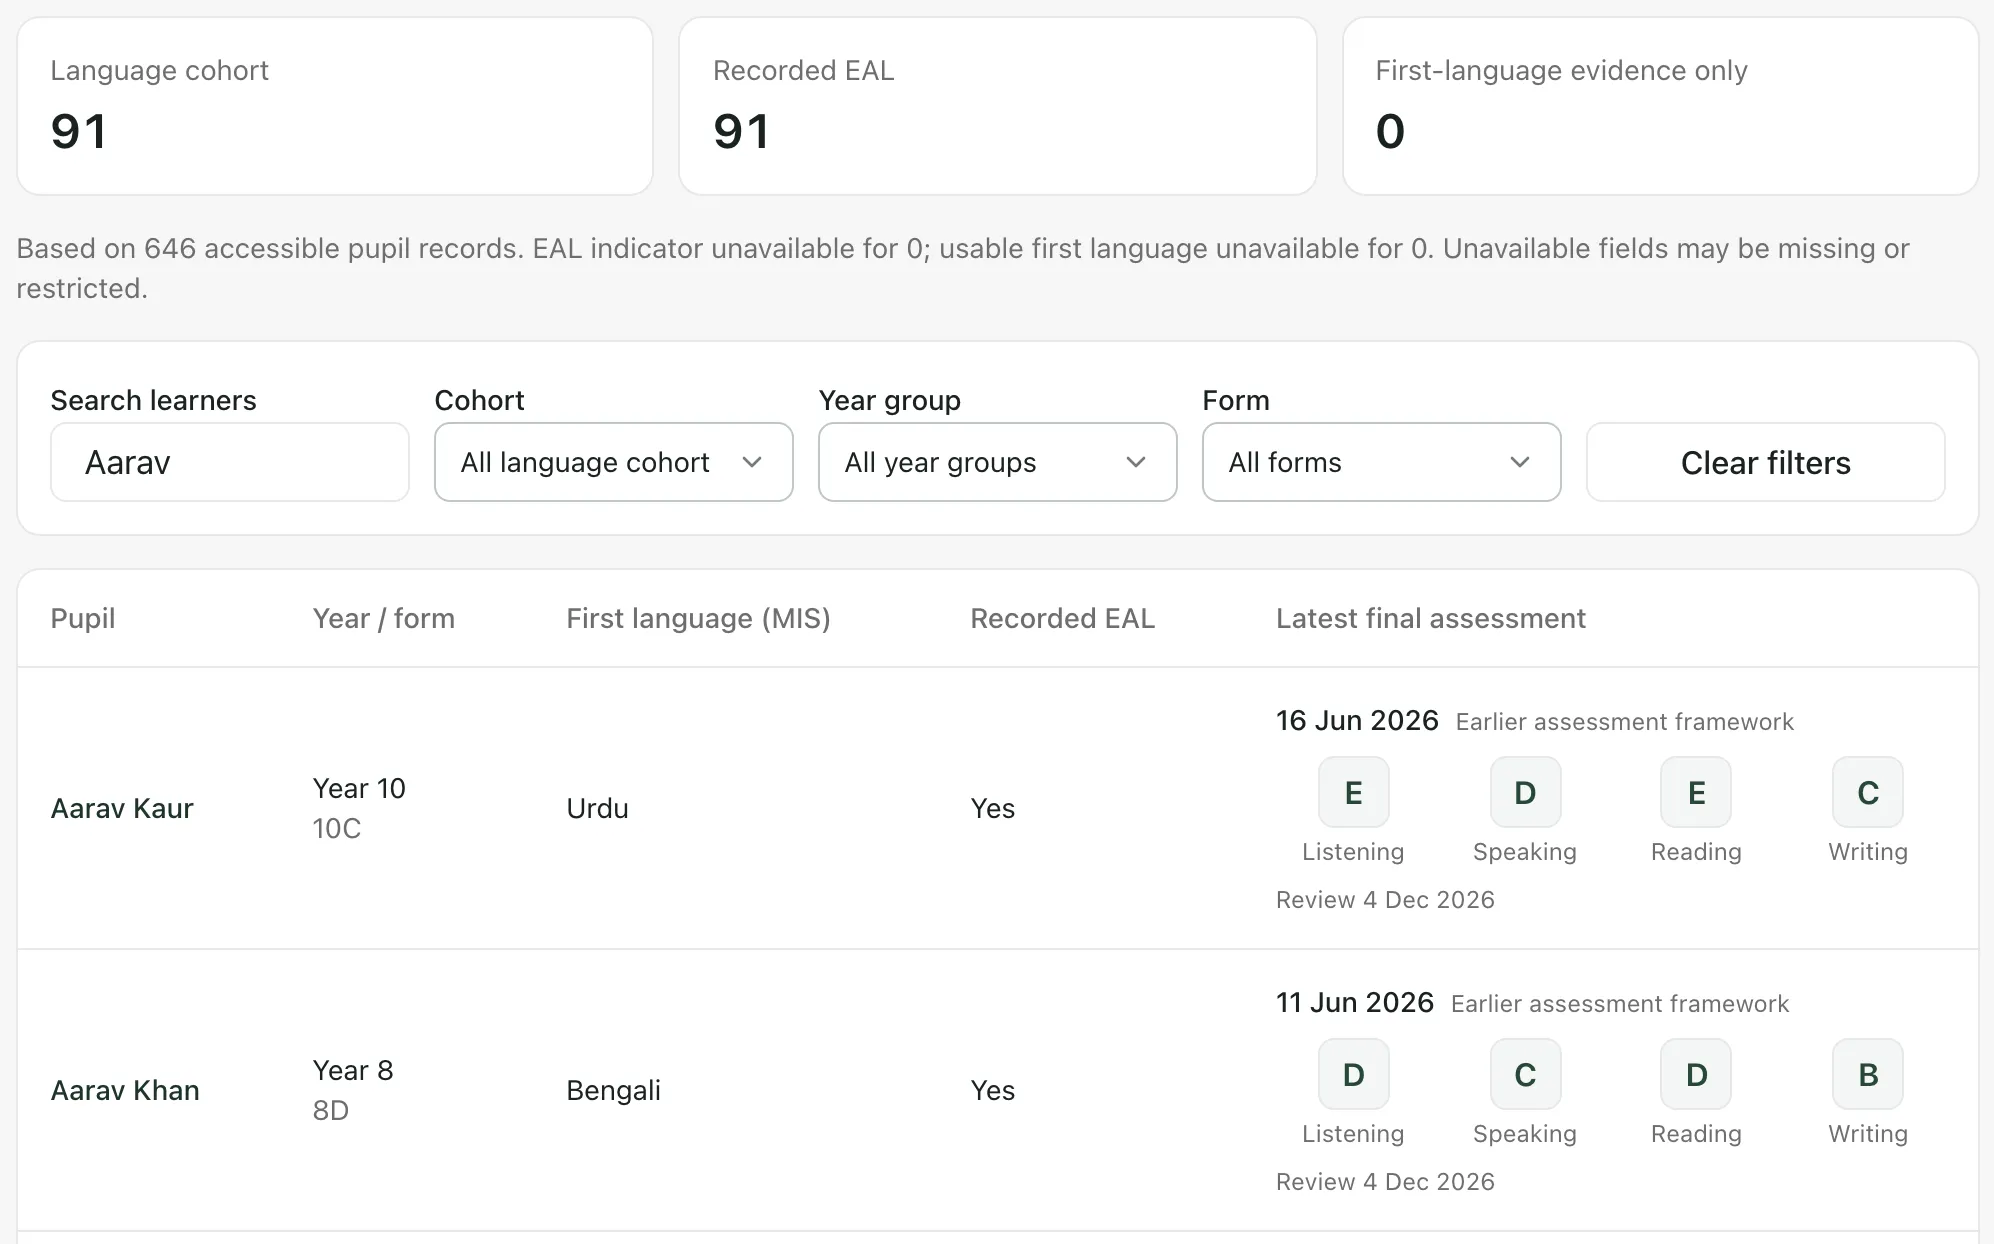Click Aarav Khan's Speaking grade C badge

pos(1525,1074)
